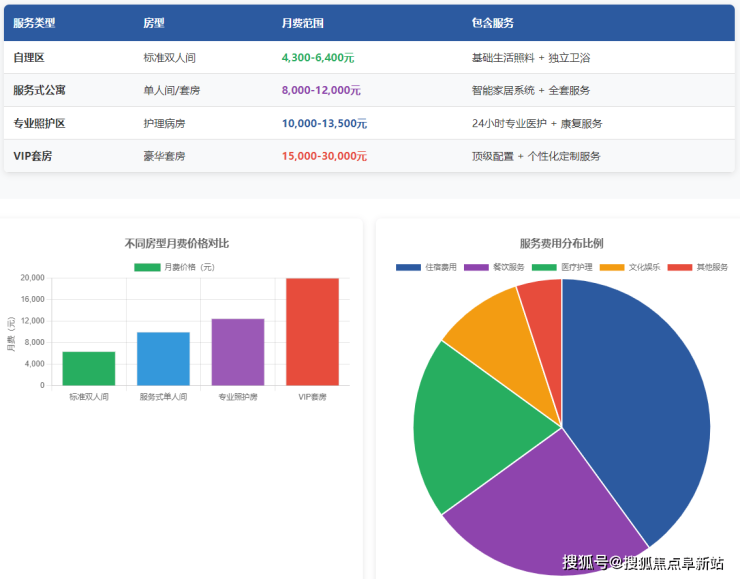Select the 自理区 table row
The width and height of the screenshot is (740, 579).
(x=32, y=58)
